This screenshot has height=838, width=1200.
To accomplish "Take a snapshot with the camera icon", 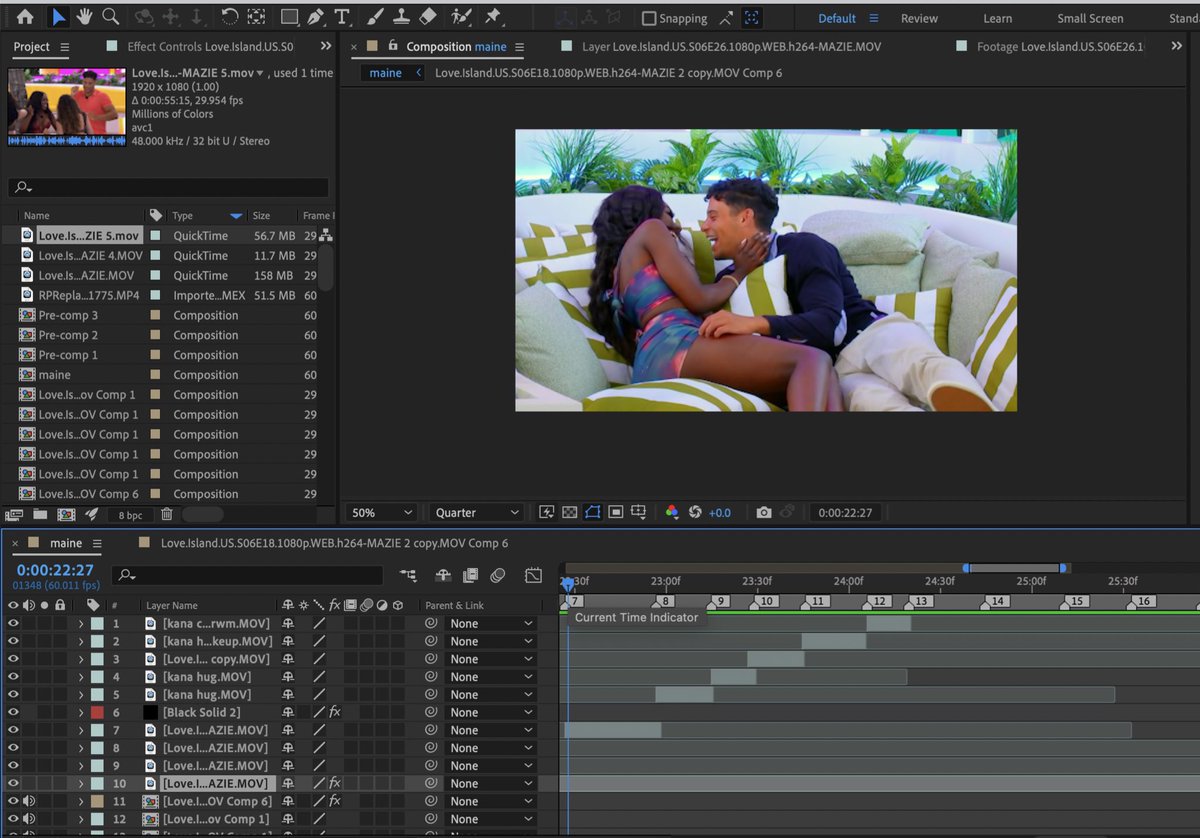I will click(764, 512).
